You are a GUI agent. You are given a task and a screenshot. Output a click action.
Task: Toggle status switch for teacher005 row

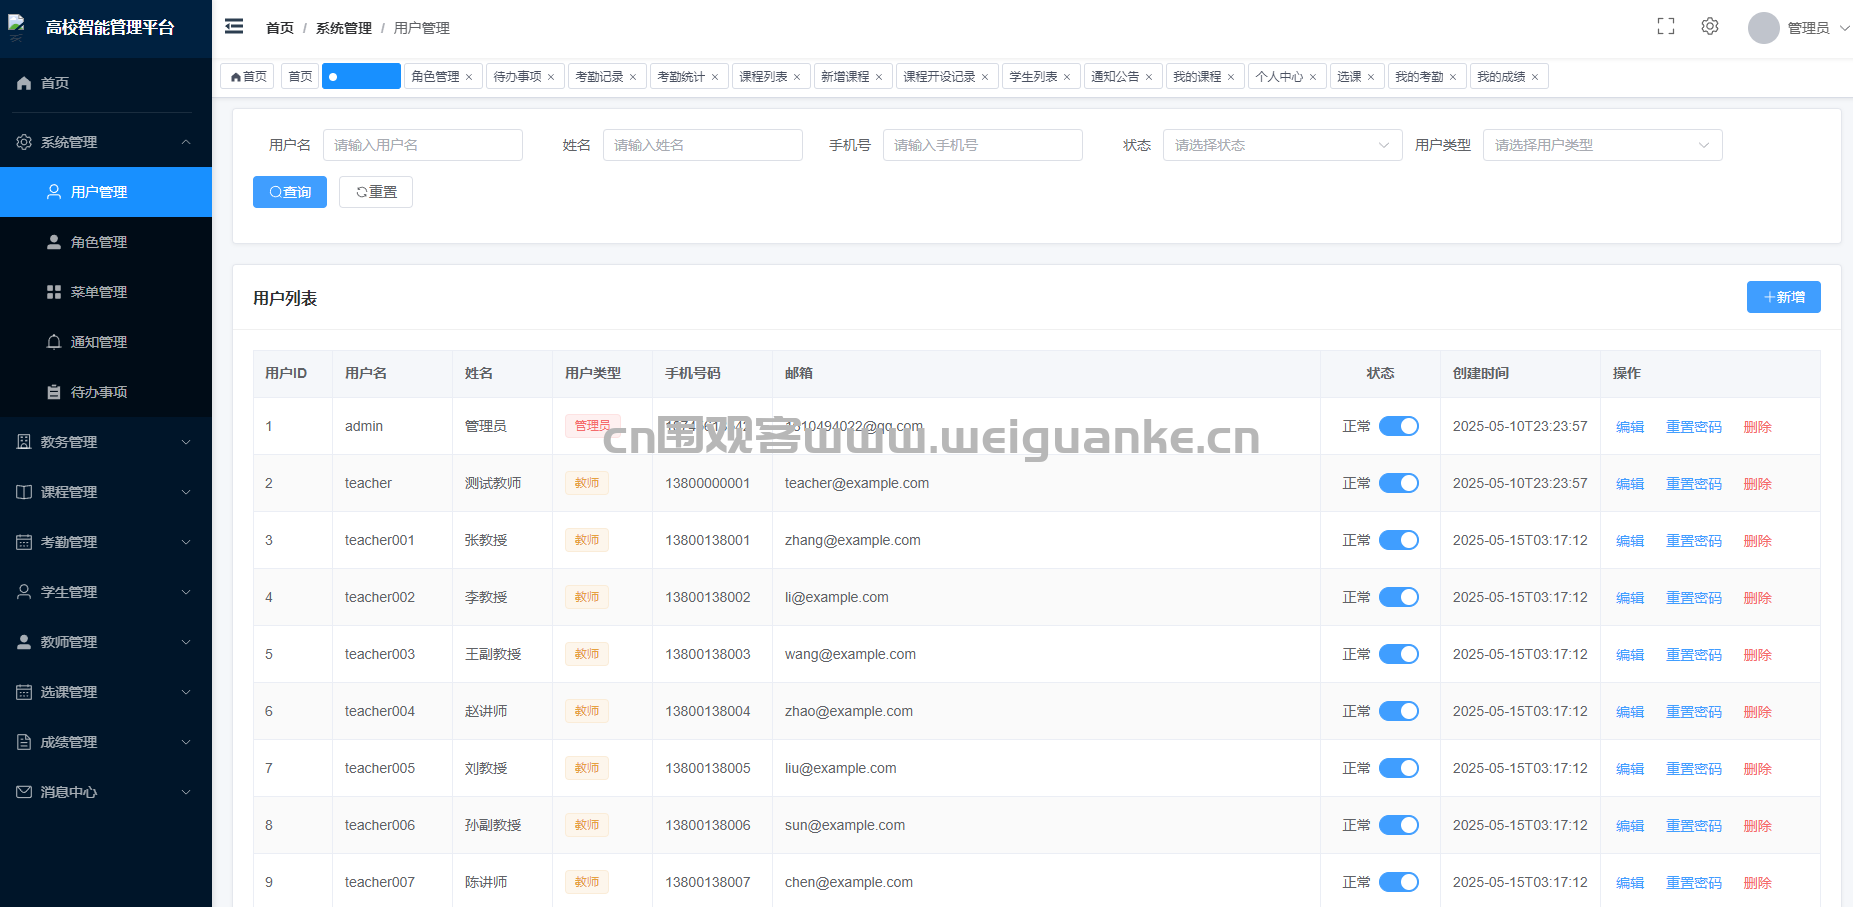(x=1398, y=768)
